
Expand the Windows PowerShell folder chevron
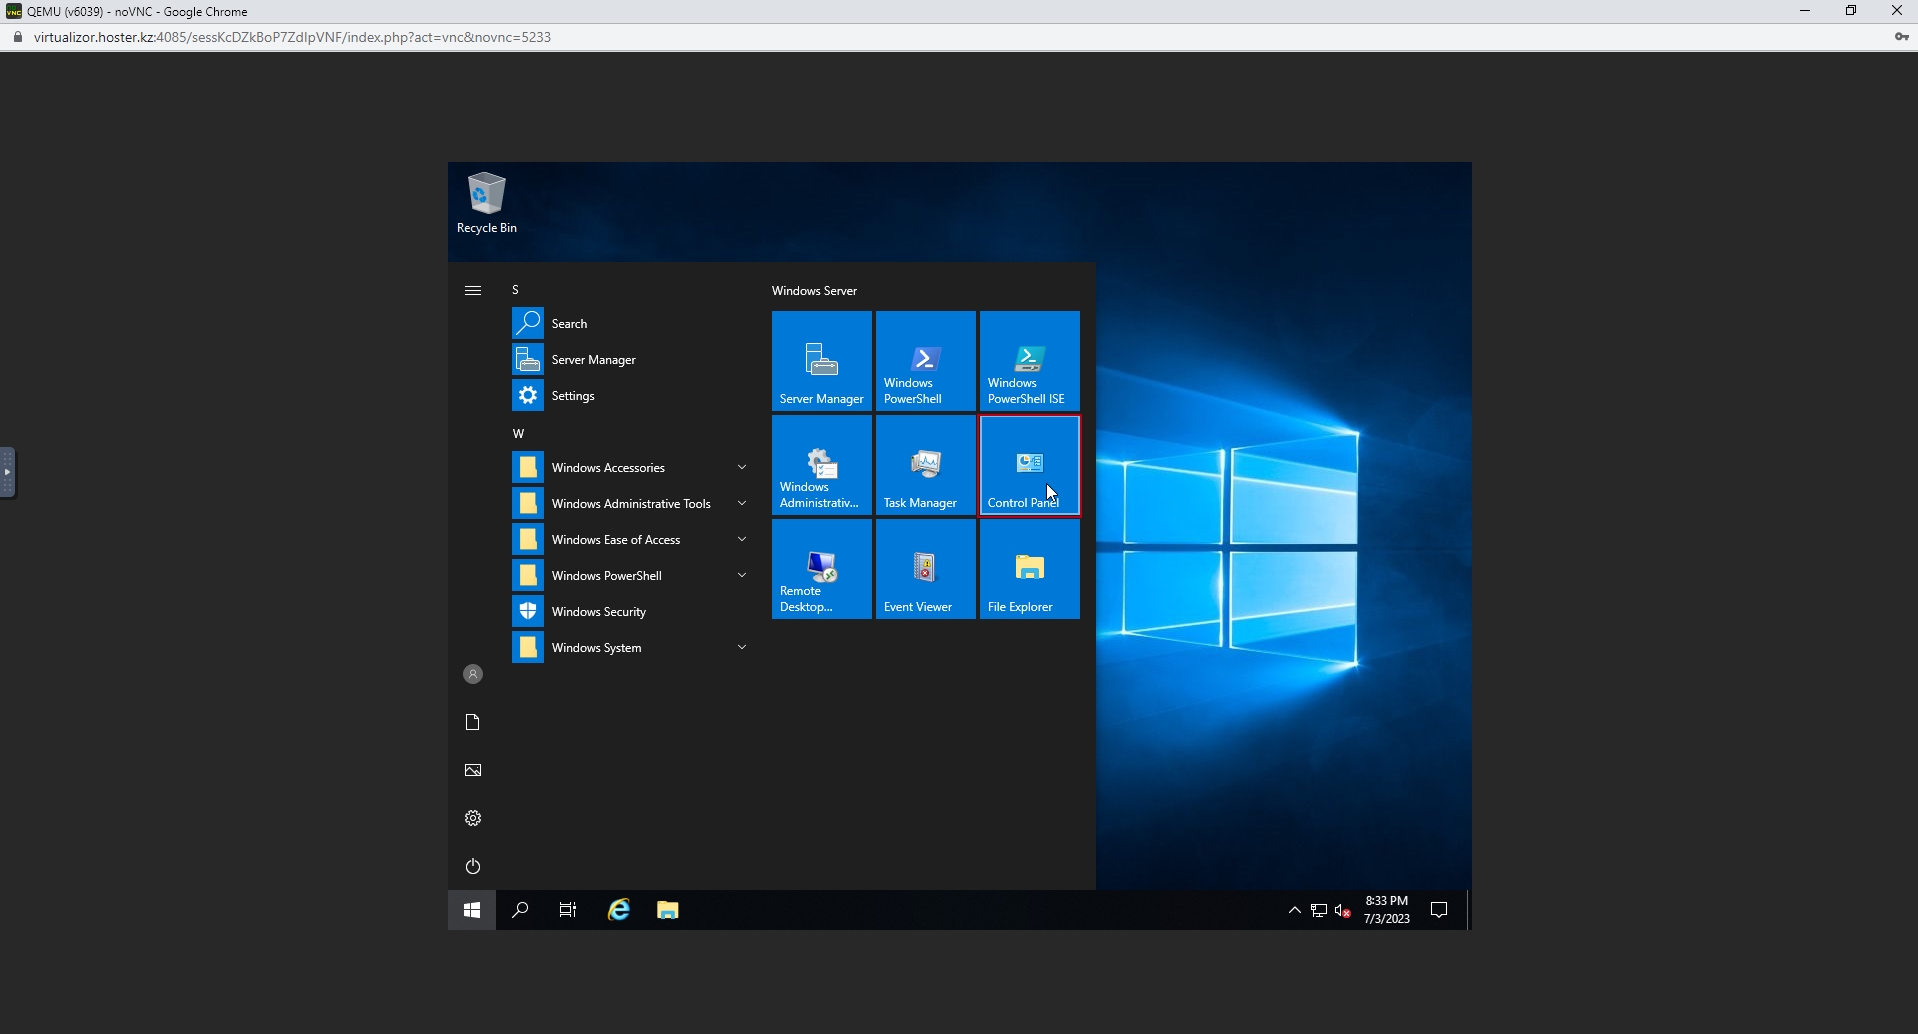coord(742,575)
